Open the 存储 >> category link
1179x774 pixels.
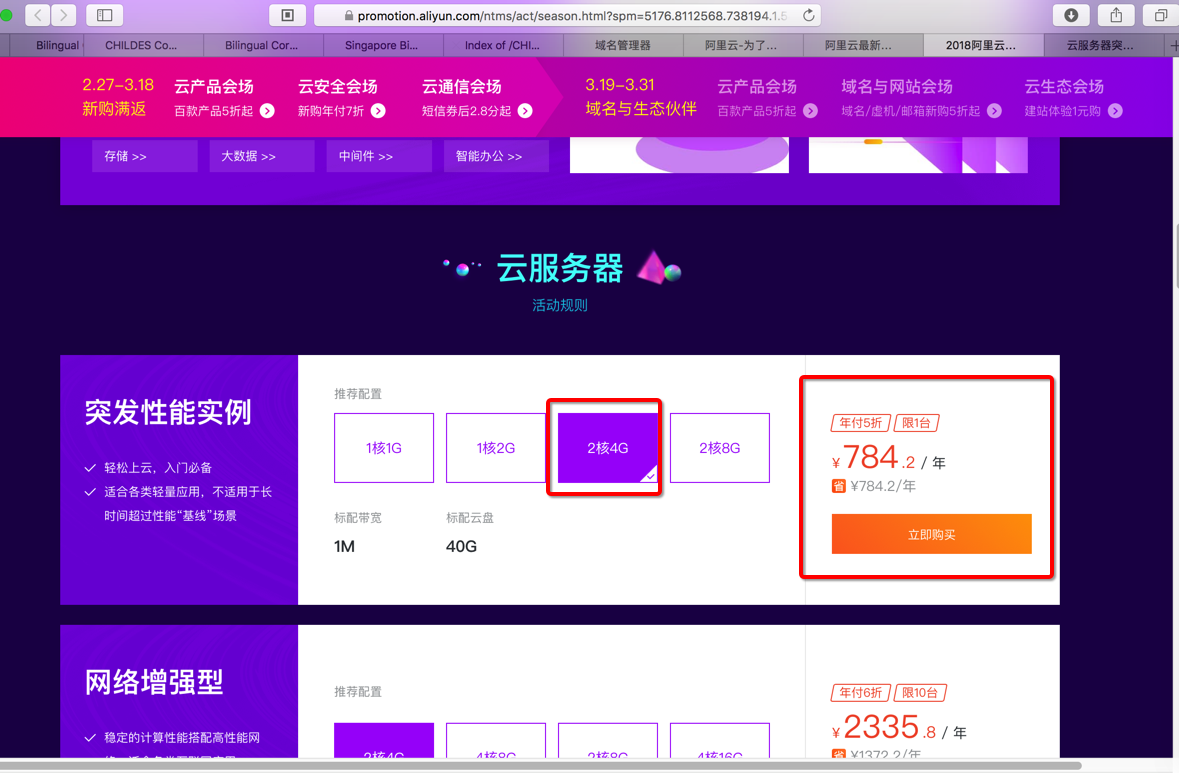[144, 156]
